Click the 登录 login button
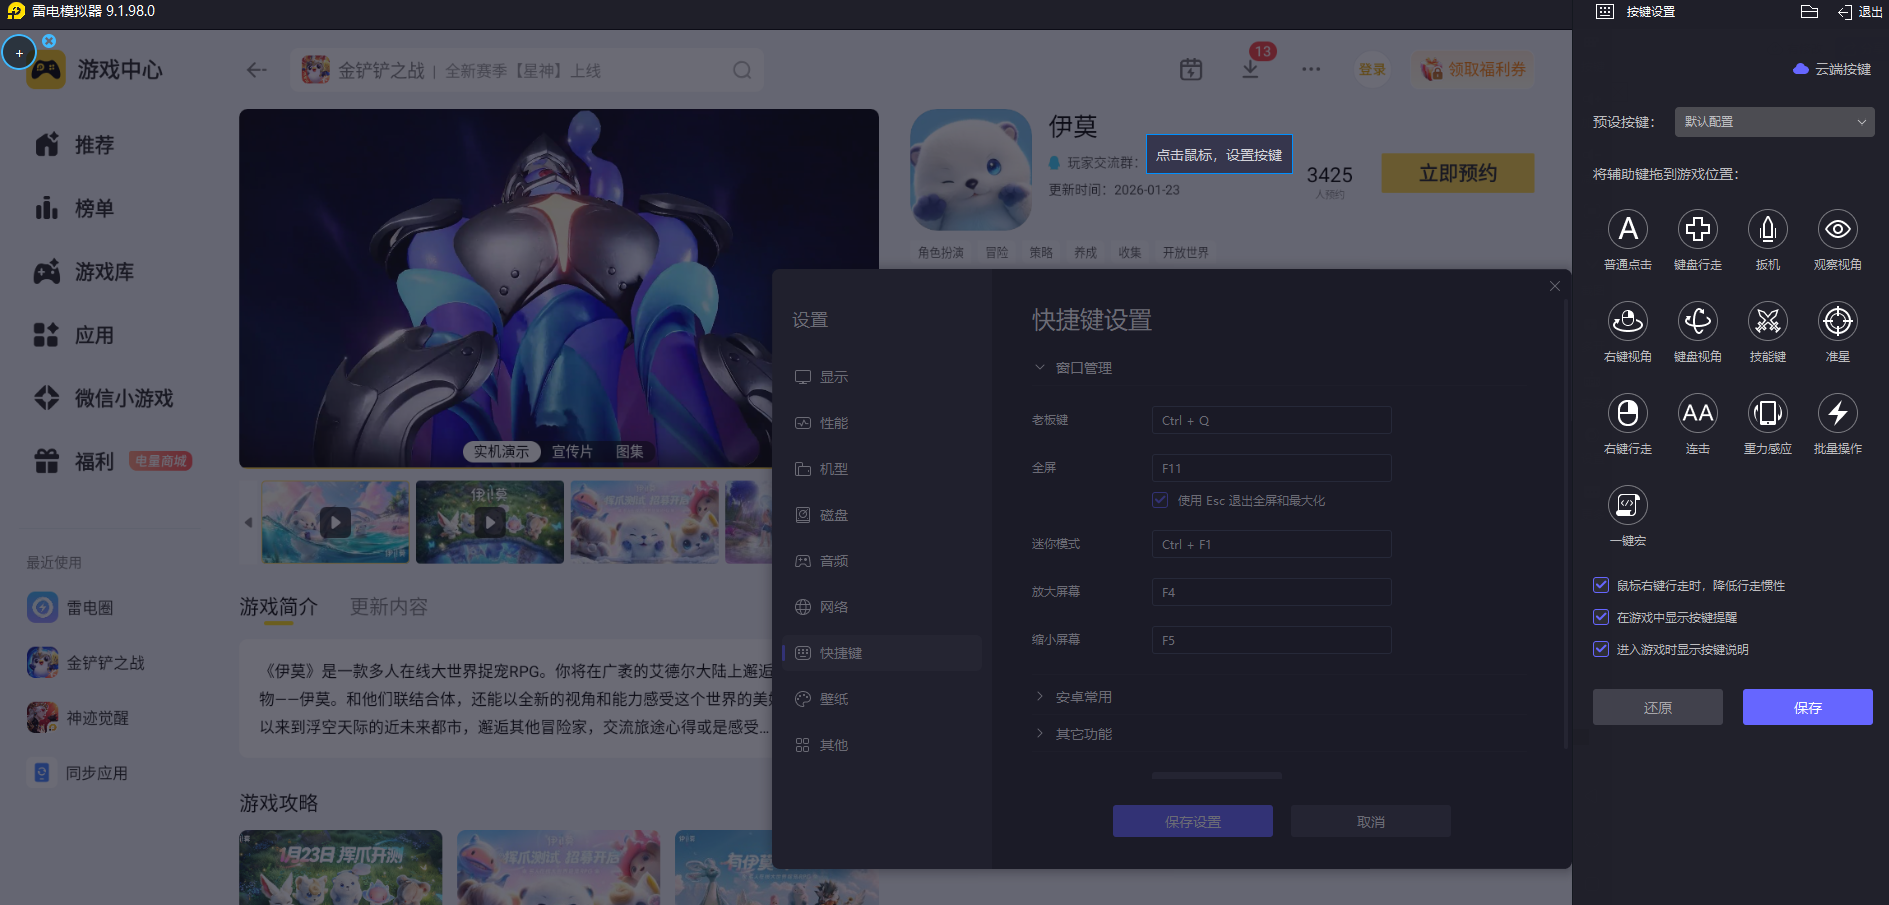 tap(1372, 69)
